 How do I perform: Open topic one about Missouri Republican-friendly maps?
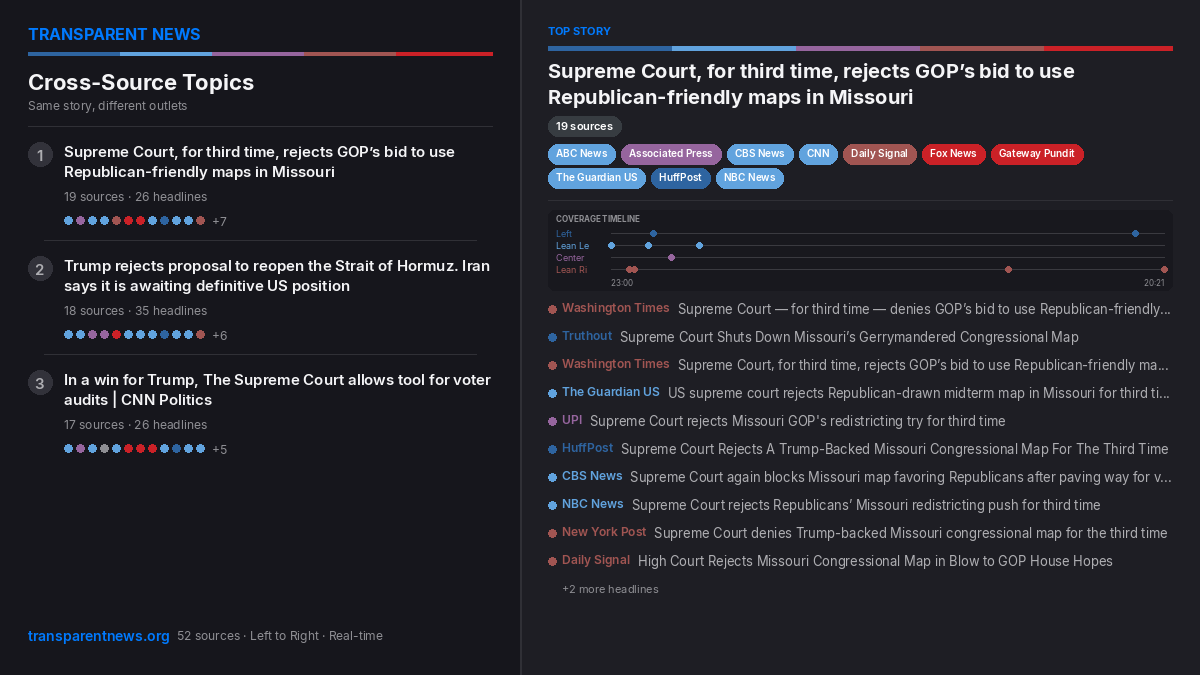tap(259, 162)
